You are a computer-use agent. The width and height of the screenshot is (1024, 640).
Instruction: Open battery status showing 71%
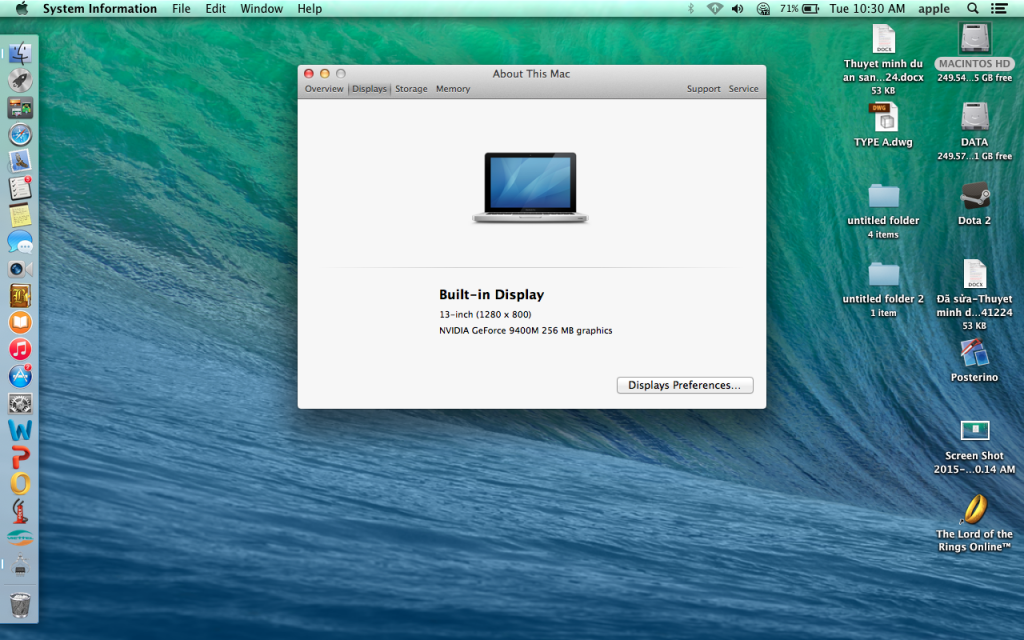[x=799, y=8]
